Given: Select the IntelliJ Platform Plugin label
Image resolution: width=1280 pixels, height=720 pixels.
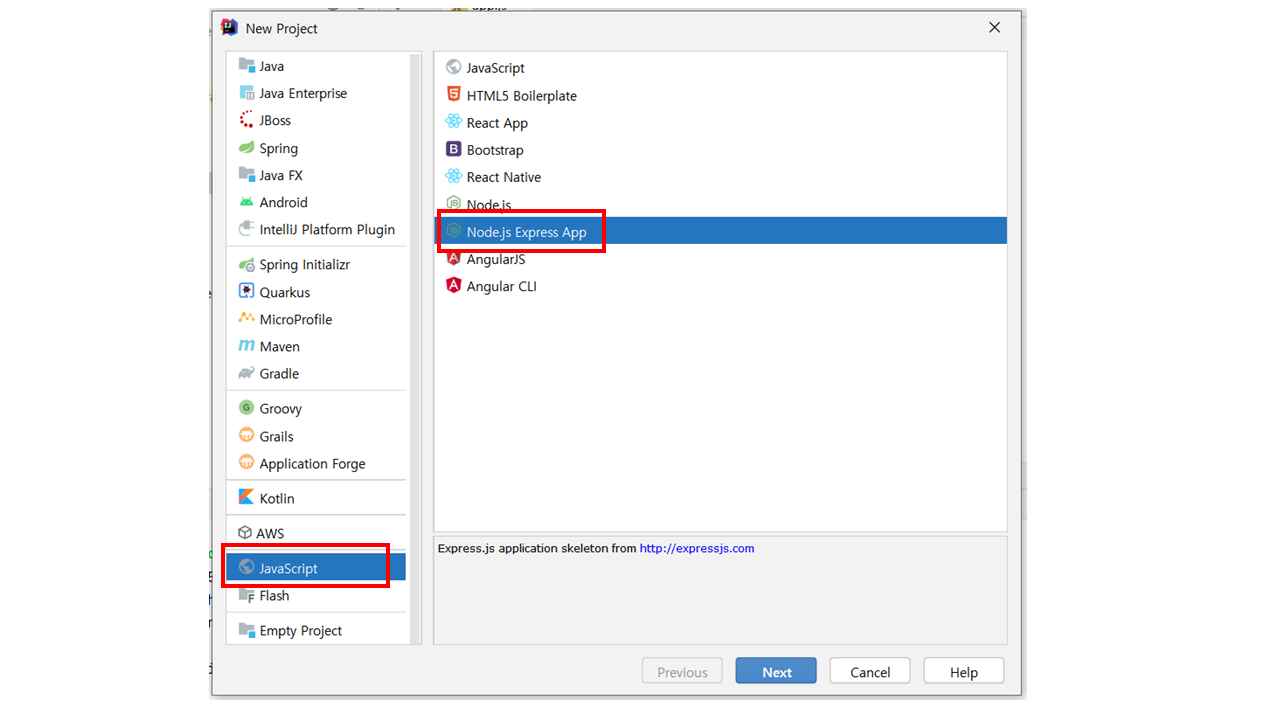Looking at the screenshot, I should [327, 229].
